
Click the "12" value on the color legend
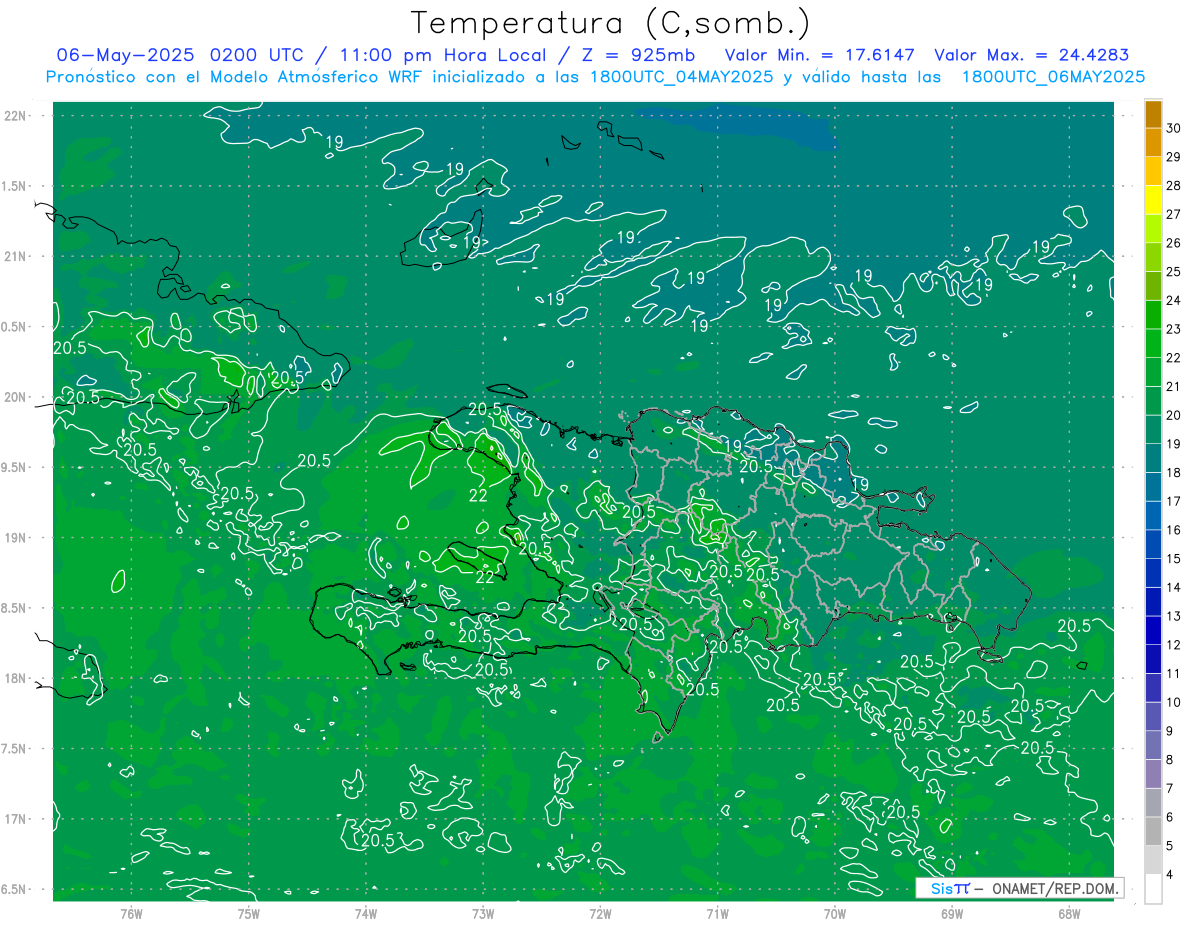[1174, 645]
